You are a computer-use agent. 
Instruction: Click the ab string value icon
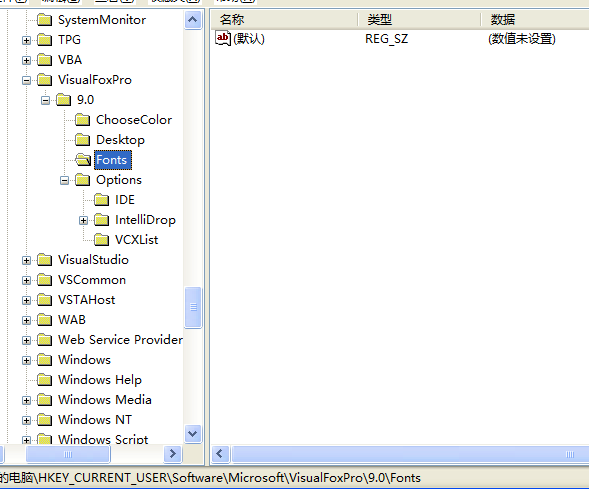tap(222, 38)
